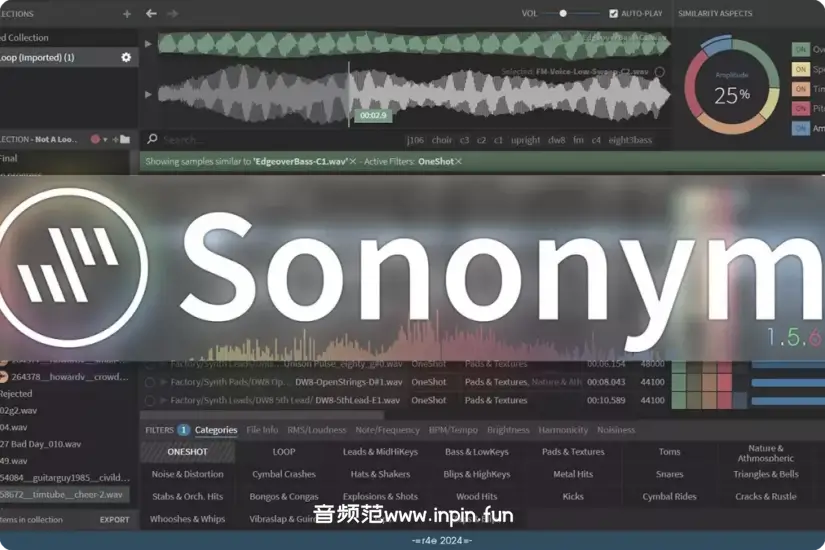Toggle the yellow Spectrum ON switch
Viewport: 825px width, 550px height.
click(801, 69)
